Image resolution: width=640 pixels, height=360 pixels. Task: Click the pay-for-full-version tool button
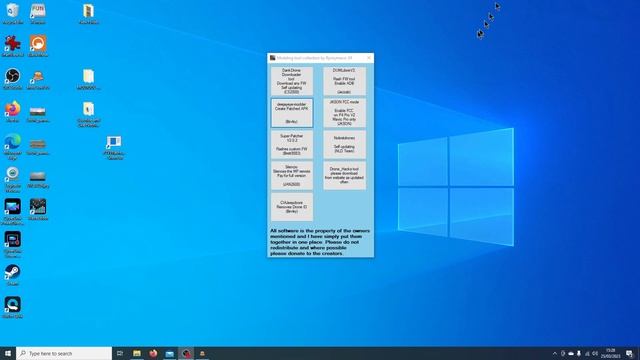point(291,176)
